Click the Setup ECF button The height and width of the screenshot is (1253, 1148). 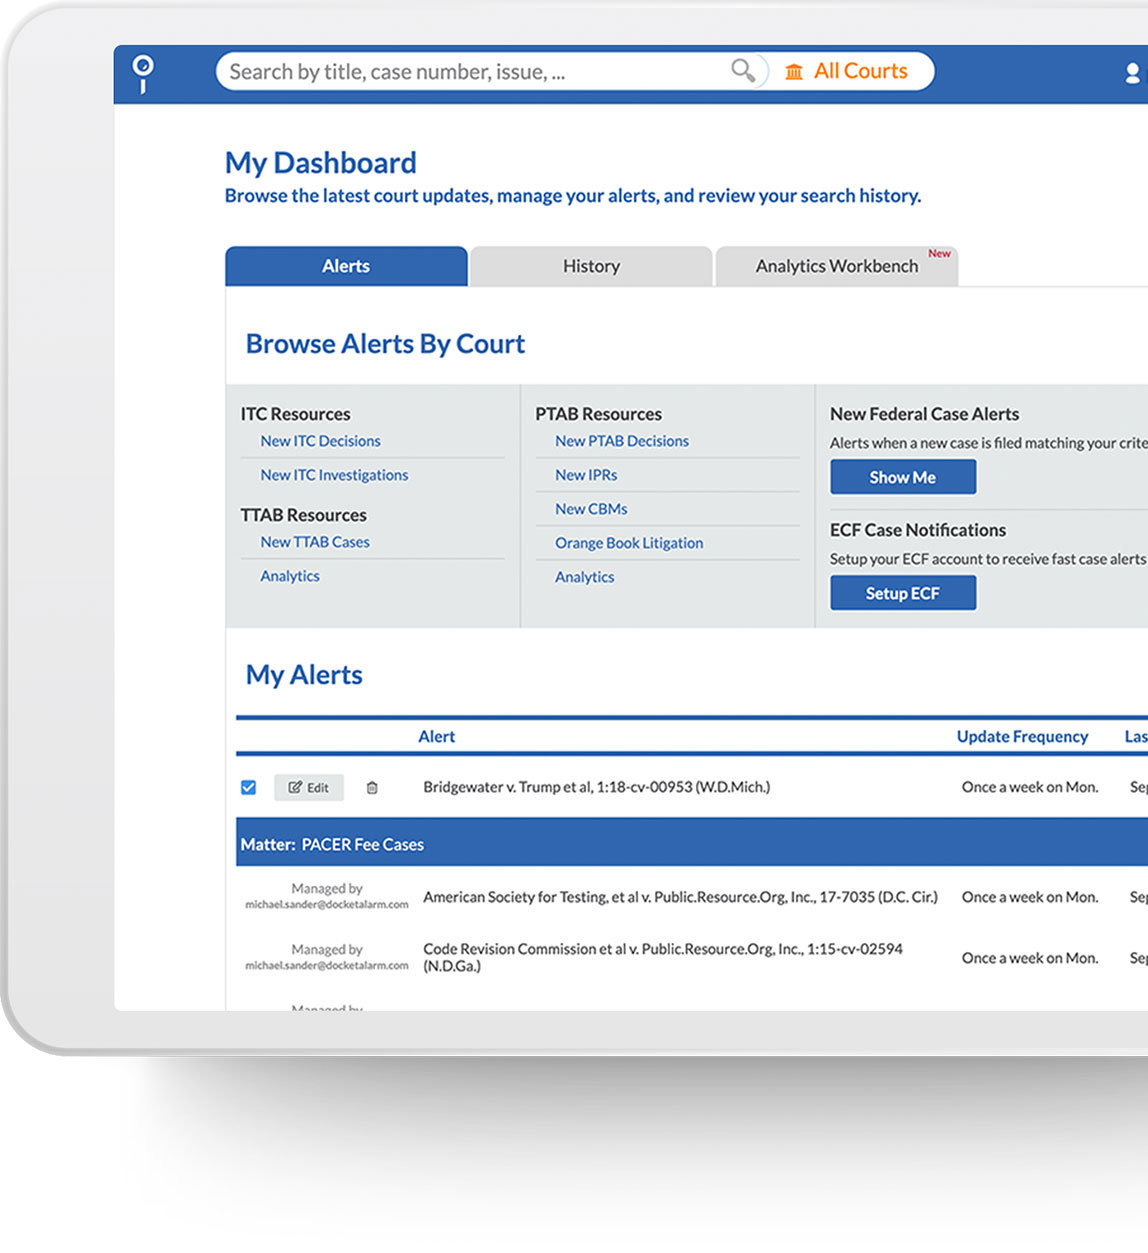point(902,594)
